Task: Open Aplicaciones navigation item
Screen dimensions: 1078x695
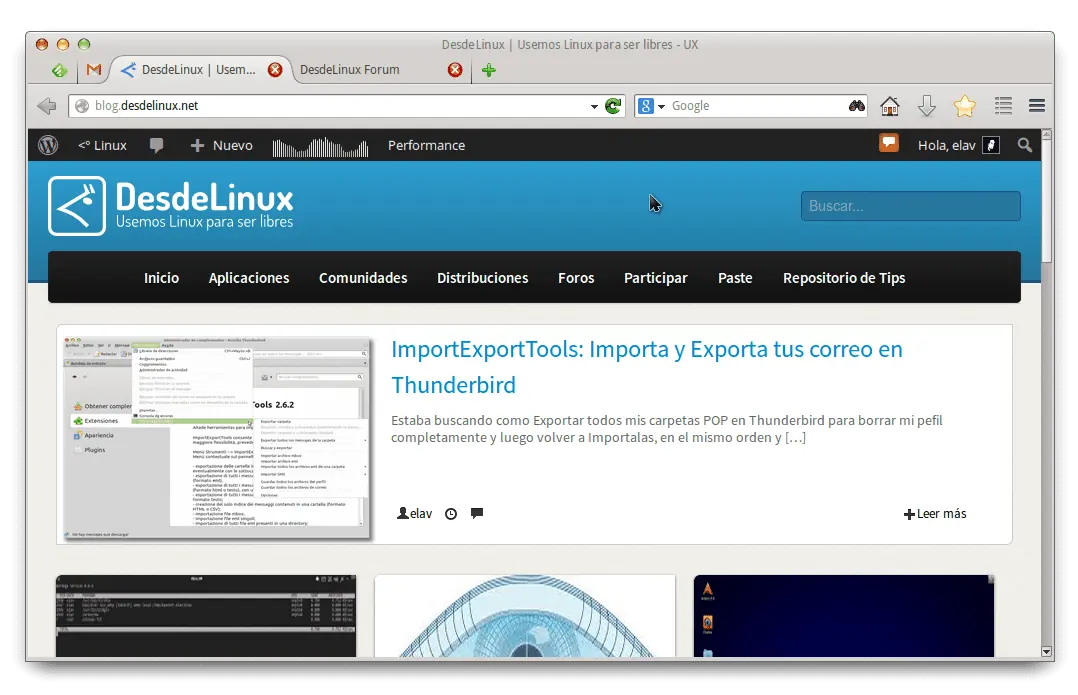Action: [x=249, y=278]
